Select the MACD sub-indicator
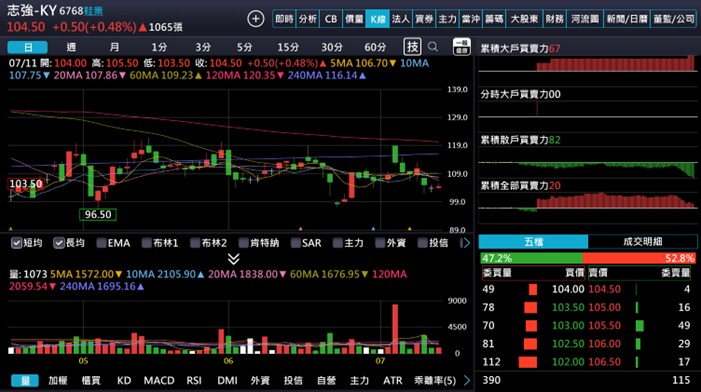Screen dimensions: 701x392 pos(159,380)
